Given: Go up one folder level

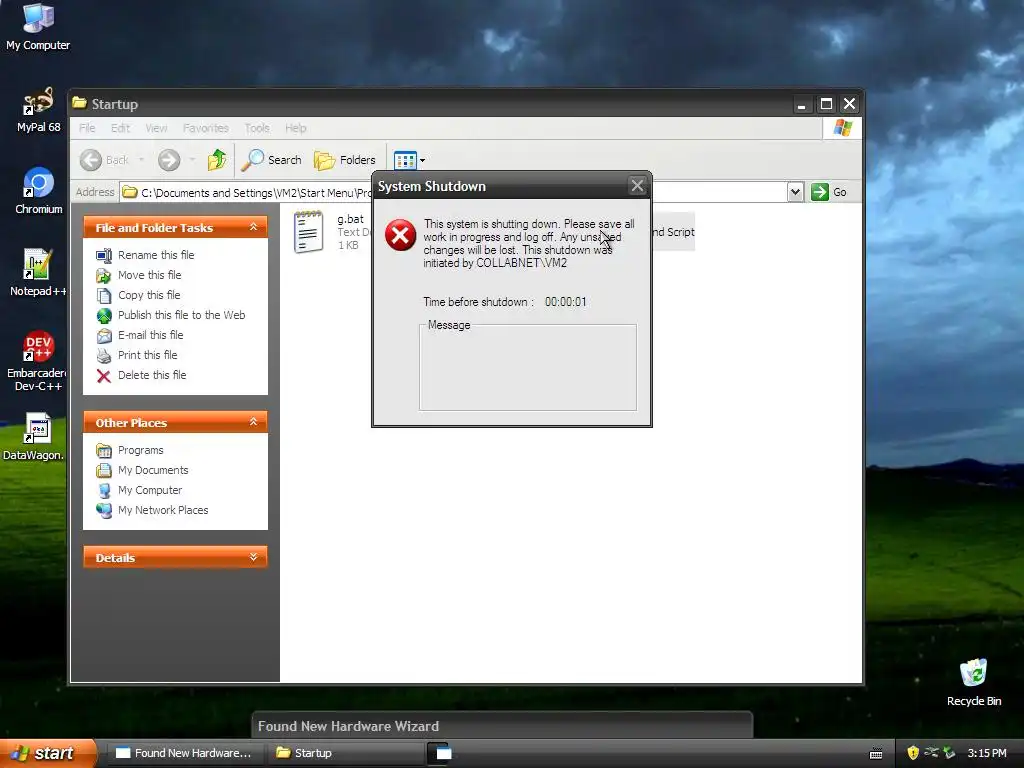Looking at the screenshot, I should click(x=217, y=160).
